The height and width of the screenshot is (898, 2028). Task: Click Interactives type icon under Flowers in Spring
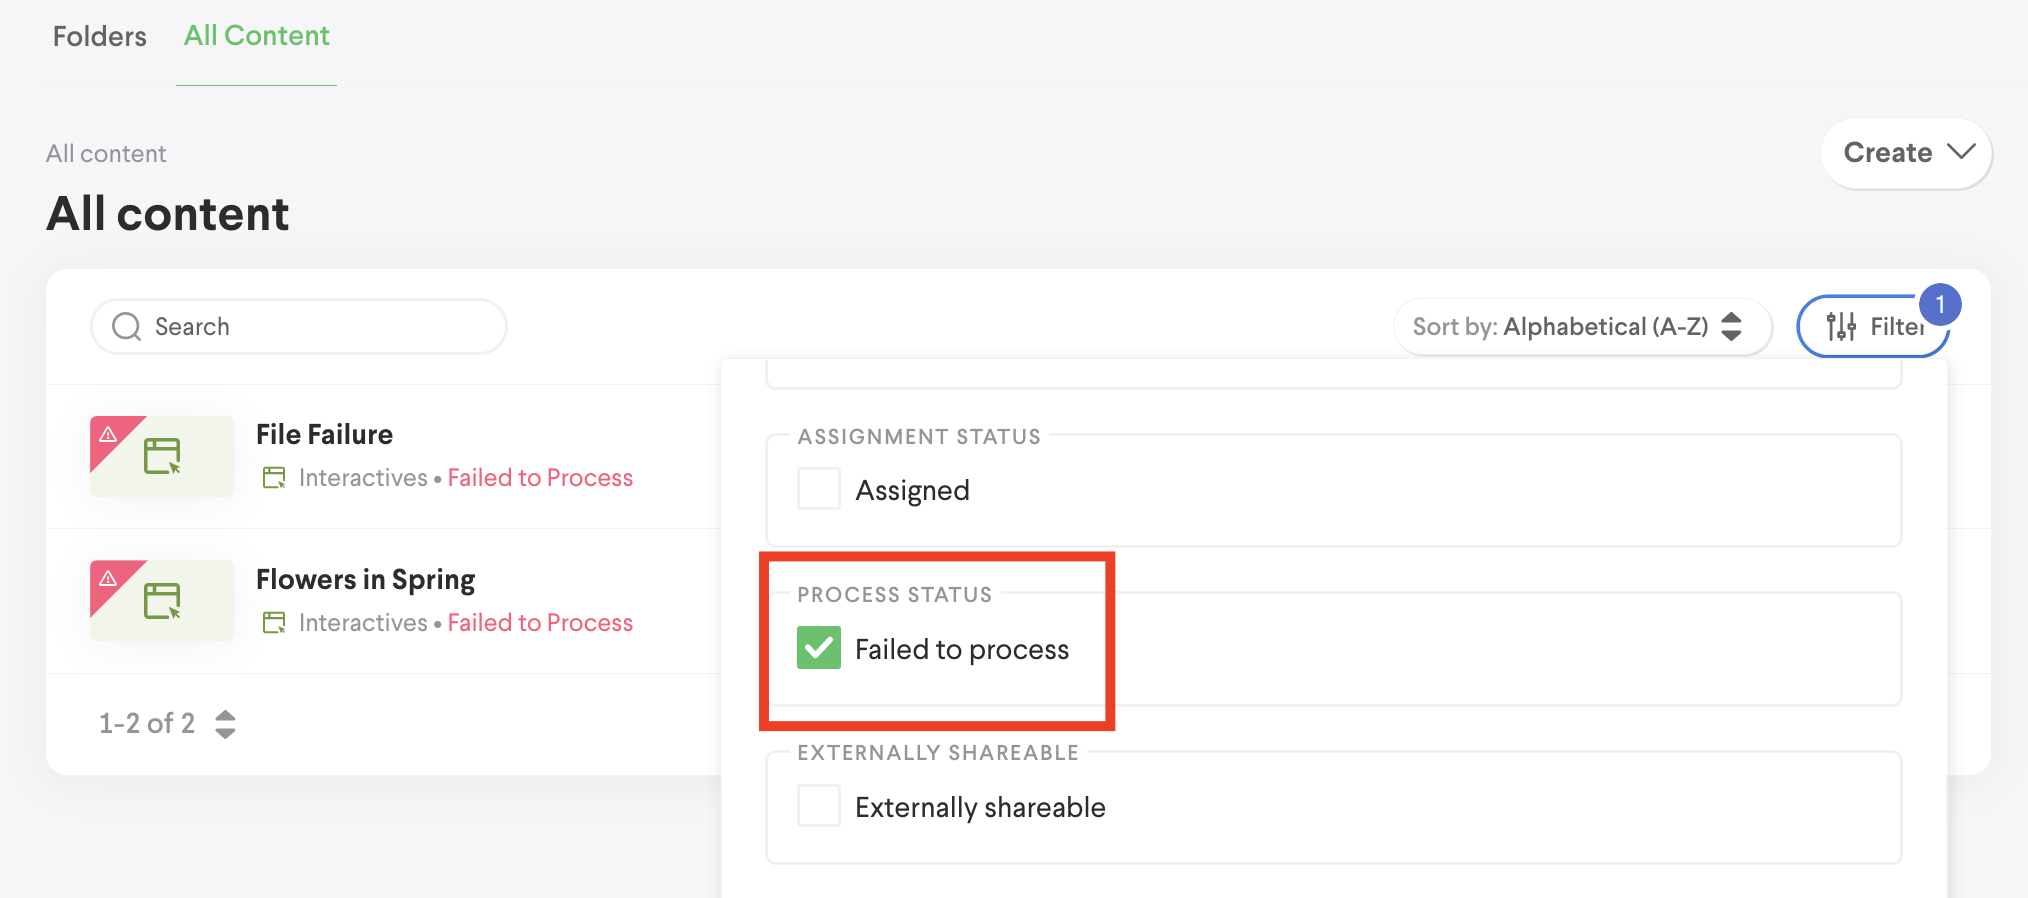tap(274, 623)
